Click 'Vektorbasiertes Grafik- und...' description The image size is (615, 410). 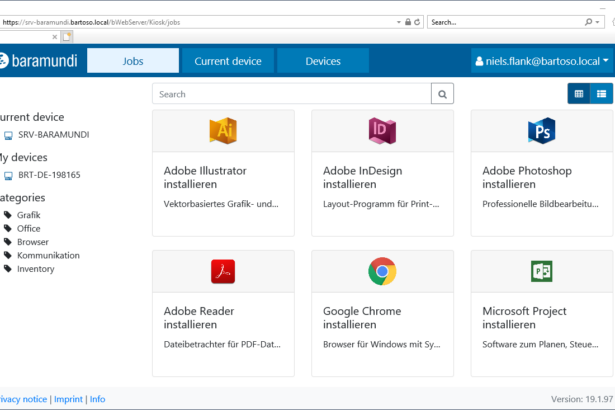[221, 204]
